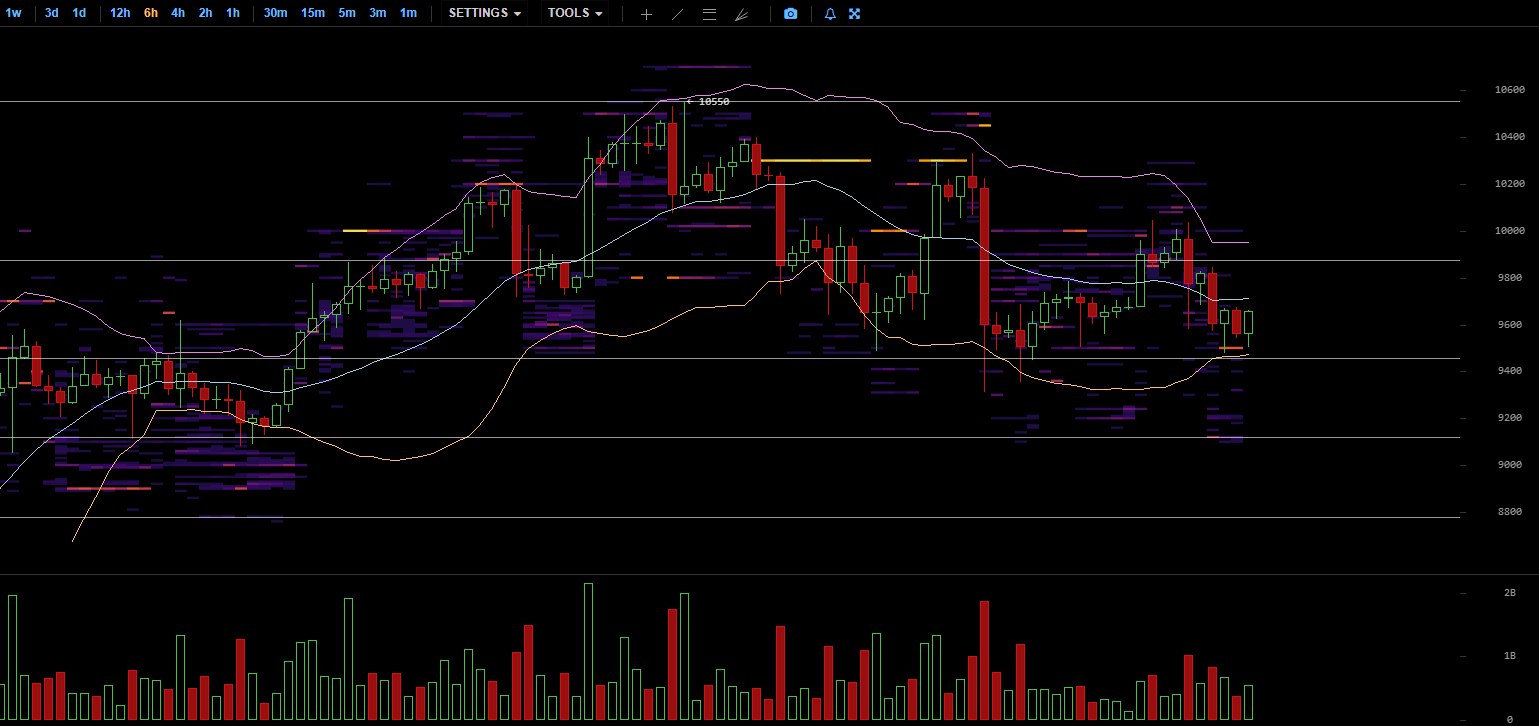Open alerts via the bell icon

pyautogui.click(x=830, y=14)
